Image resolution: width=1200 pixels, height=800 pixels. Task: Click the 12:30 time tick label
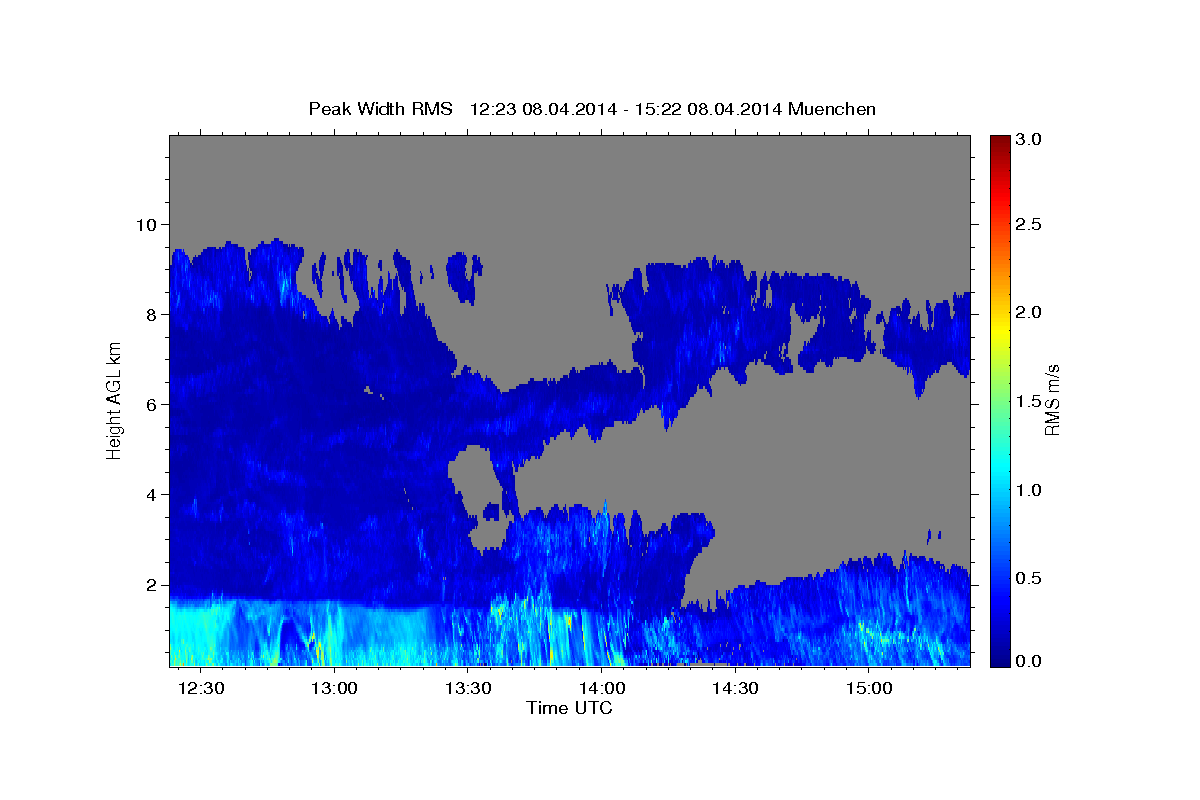click(200, 689)
